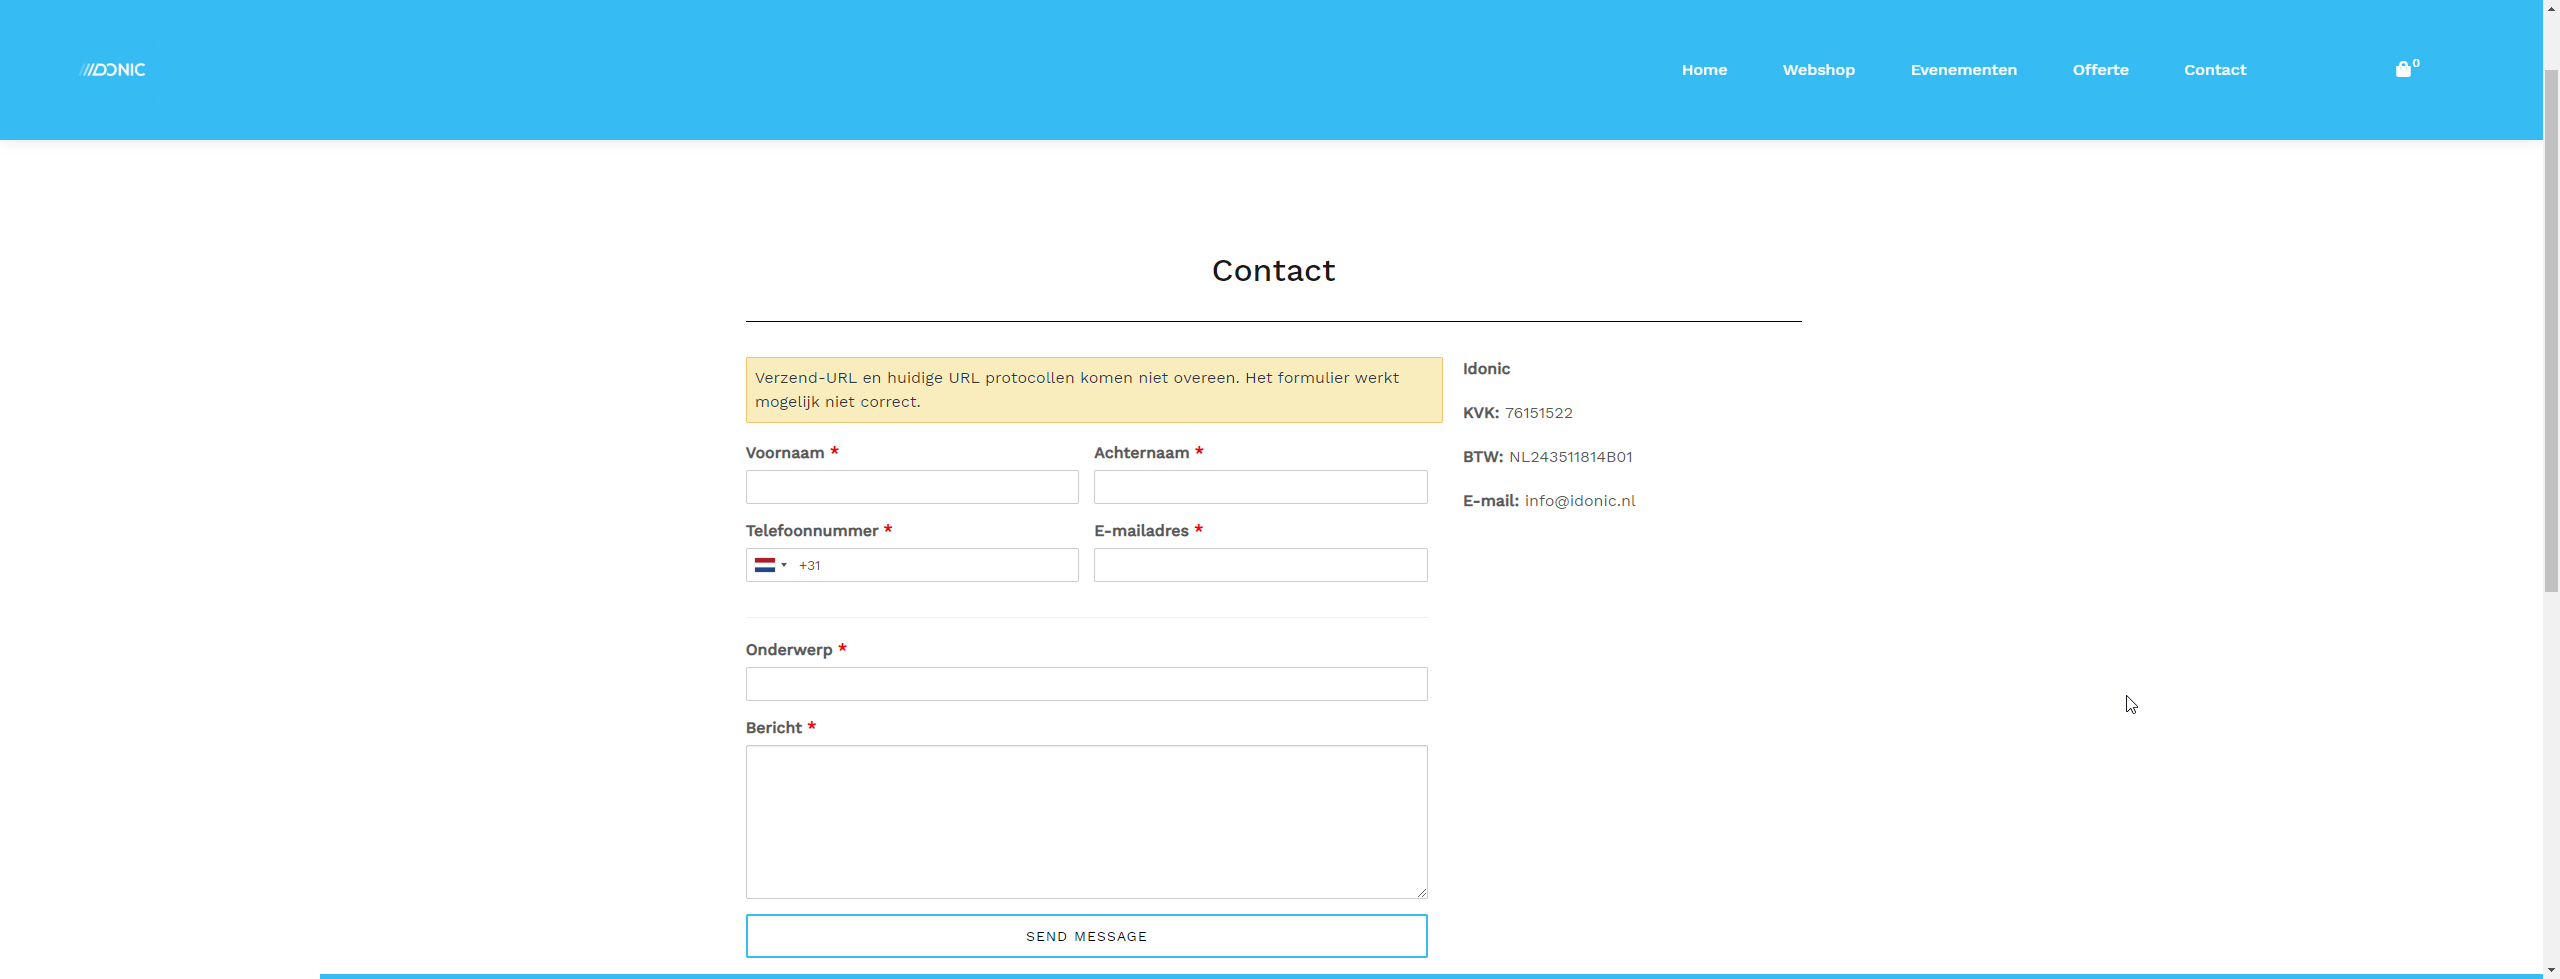2560x979 pixels.
Task: Click the vertical page scrollbar thumb
Action: pyautogui.click(x=2551, y=330)
